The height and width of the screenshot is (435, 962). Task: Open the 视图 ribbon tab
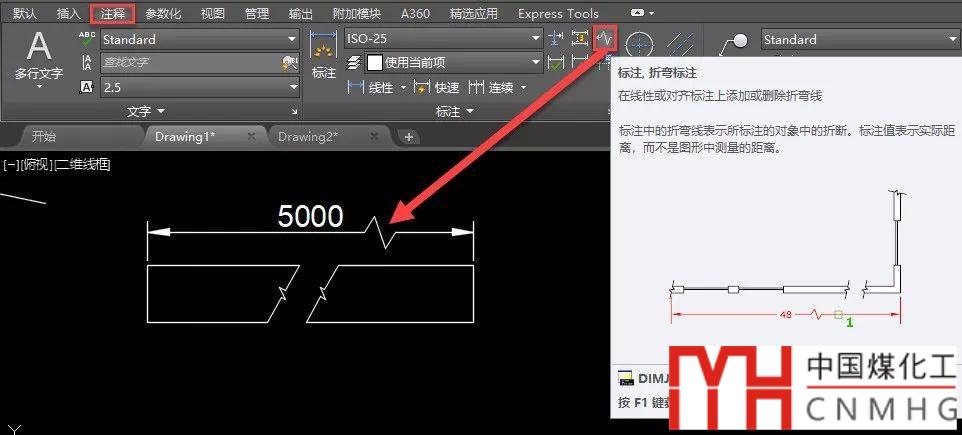click(x=212, y=13)
